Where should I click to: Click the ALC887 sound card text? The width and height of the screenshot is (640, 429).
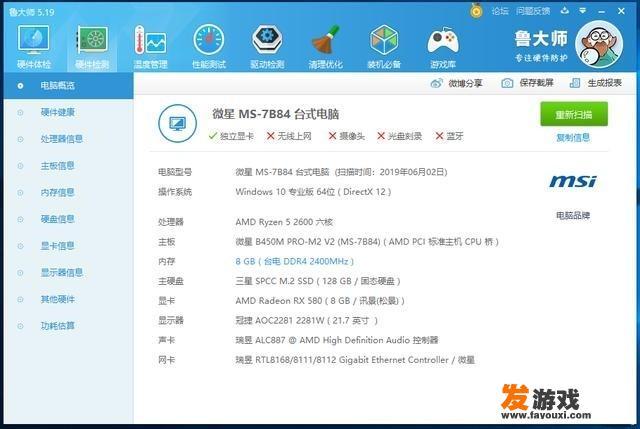click(x=337, y=340)
